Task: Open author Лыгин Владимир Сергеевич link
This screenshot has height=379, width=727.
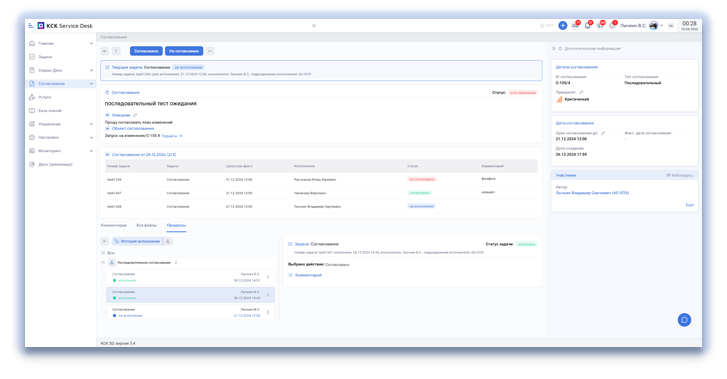Action: (x=592, y=193)
